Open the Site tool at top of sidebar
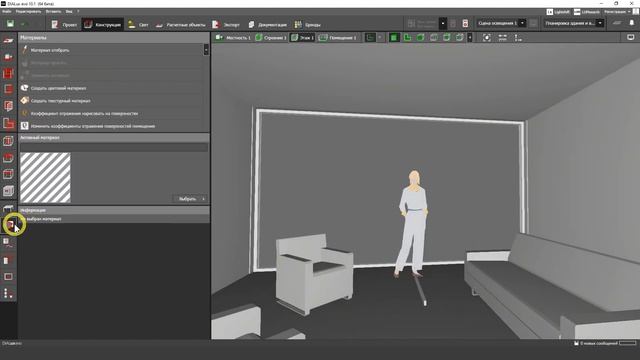The image size is (640, 360). [8, 40]
